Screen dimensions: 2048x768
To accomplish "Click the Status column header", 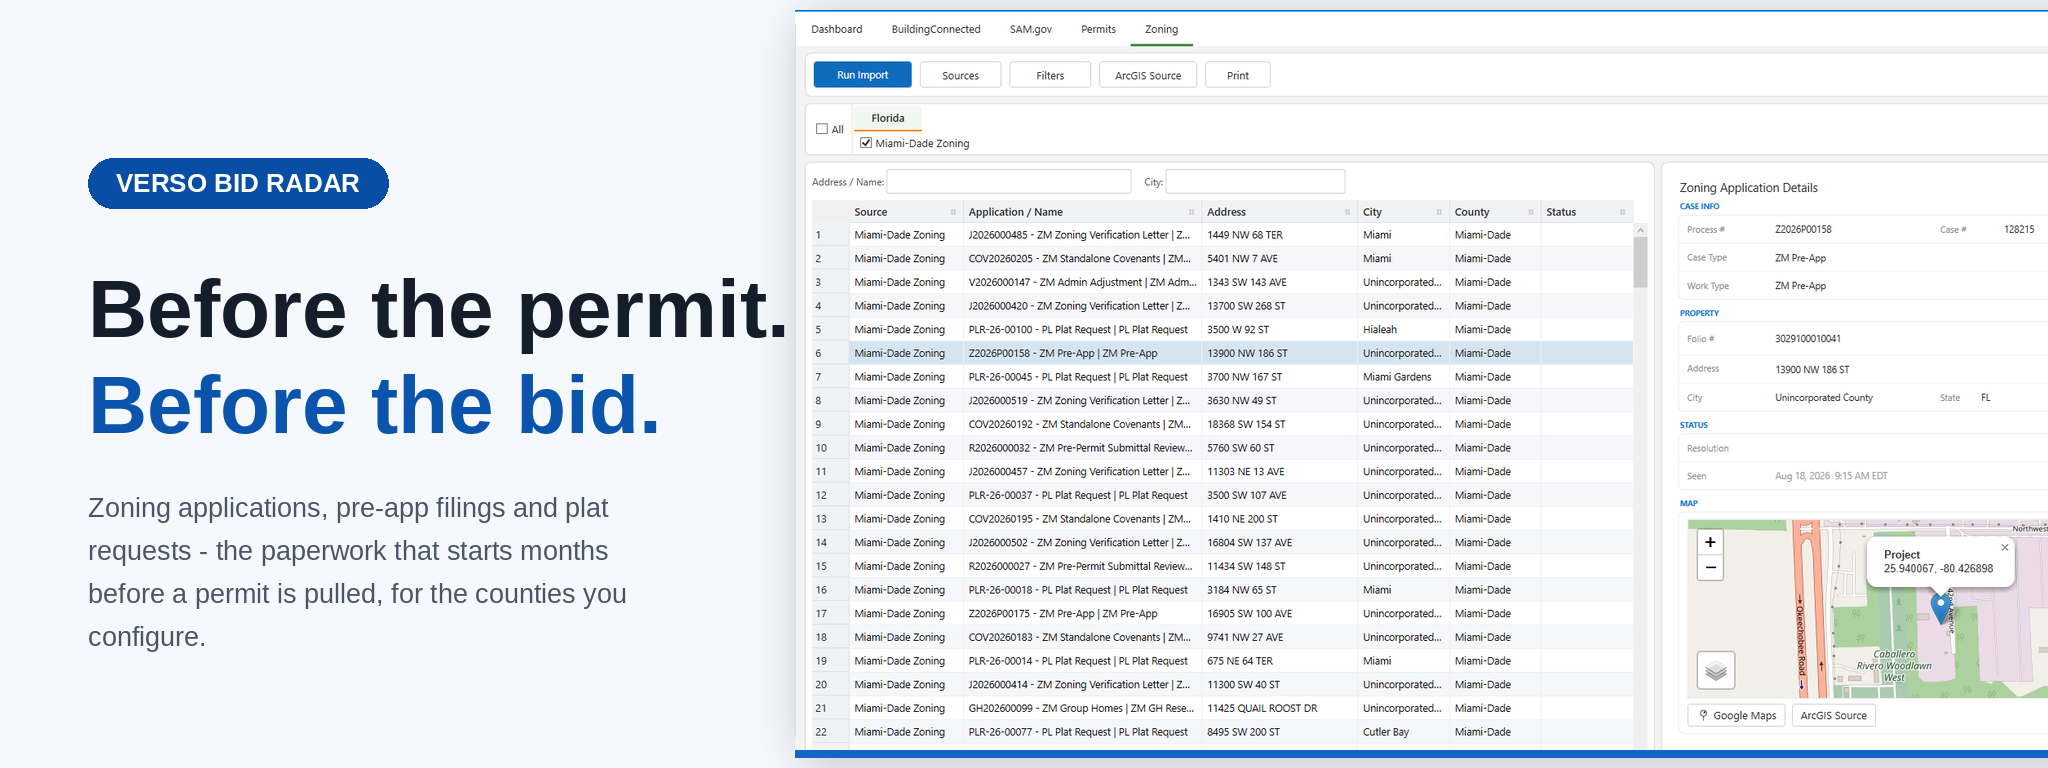I will [1587, 212].
